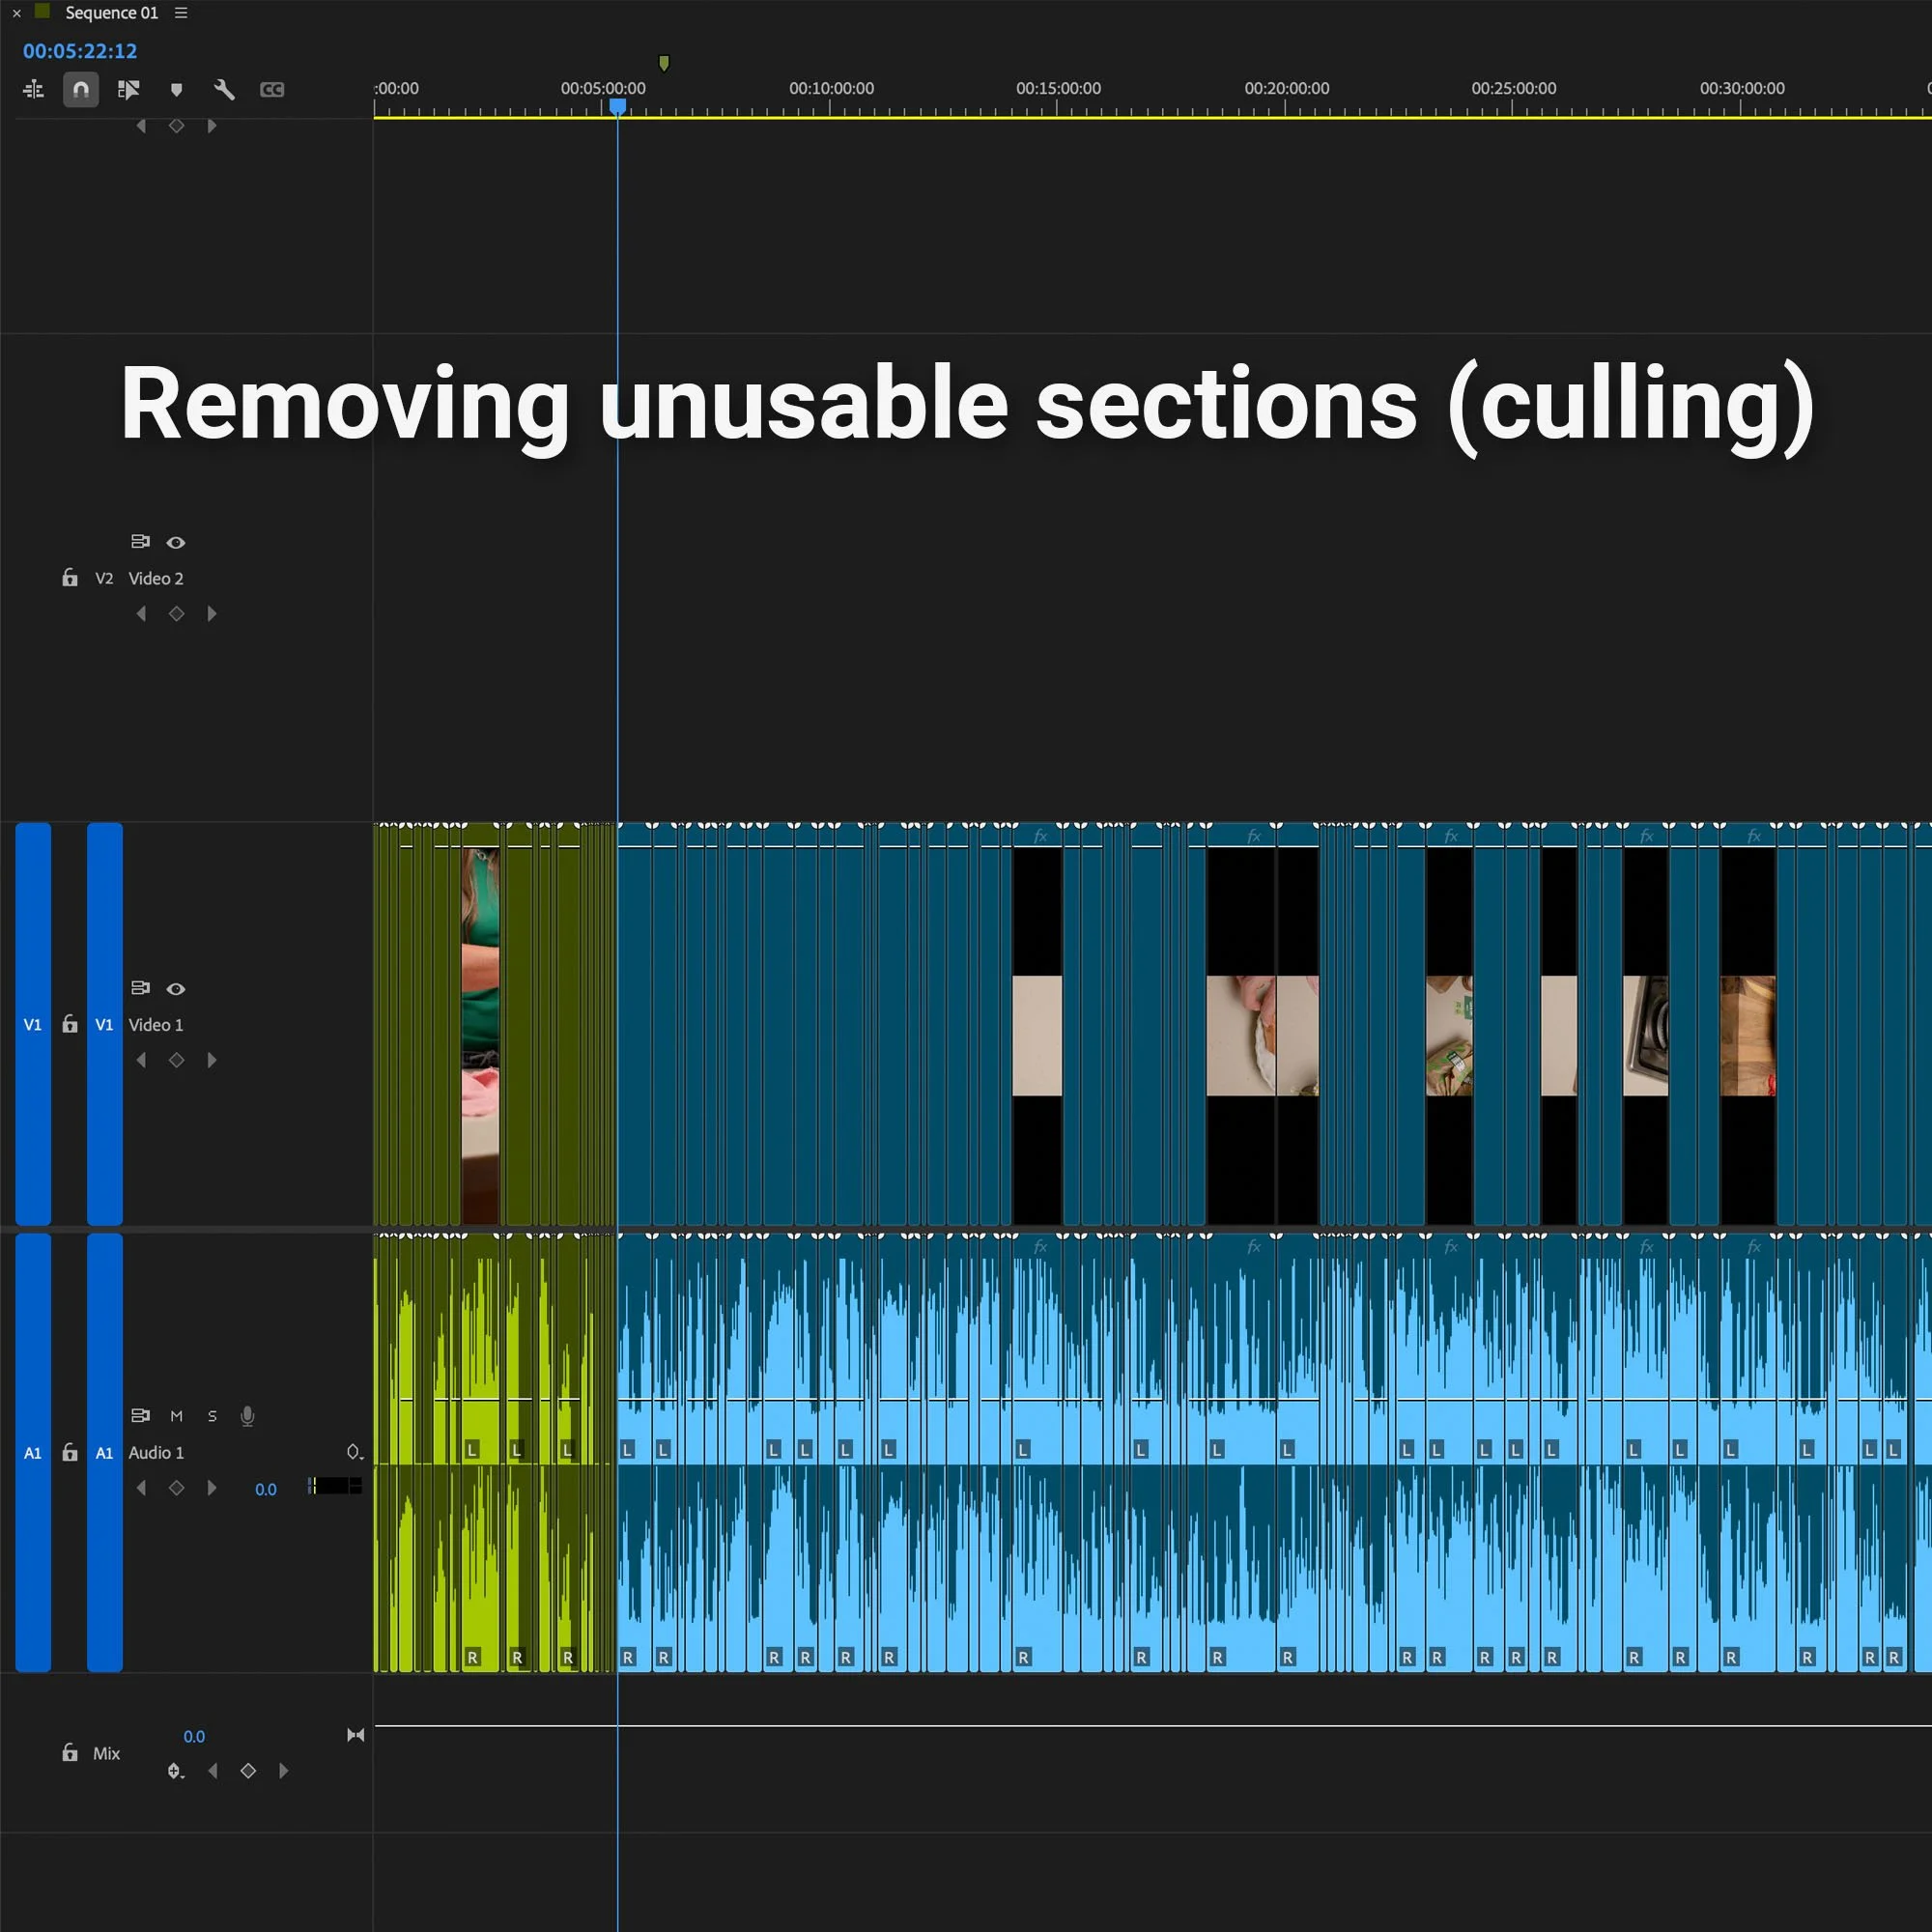Open the Sequence 01 panel menu
This screenshot has height=1932, width=1932.
click(x=181, y=13)
